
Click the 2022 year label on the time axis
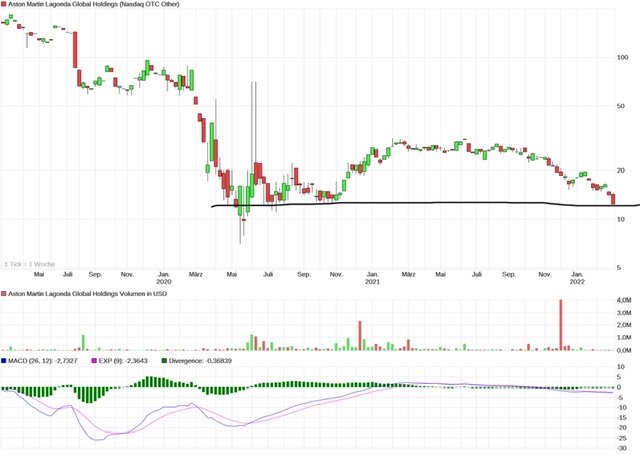coord(577,281)
